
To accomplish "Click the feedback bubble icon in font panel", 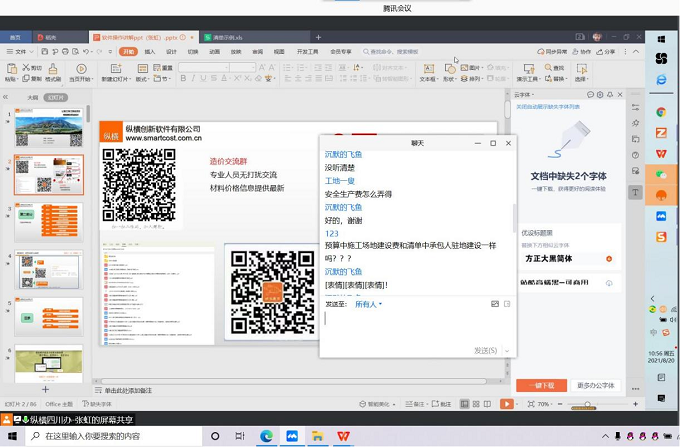I will [x=590, y=95].
